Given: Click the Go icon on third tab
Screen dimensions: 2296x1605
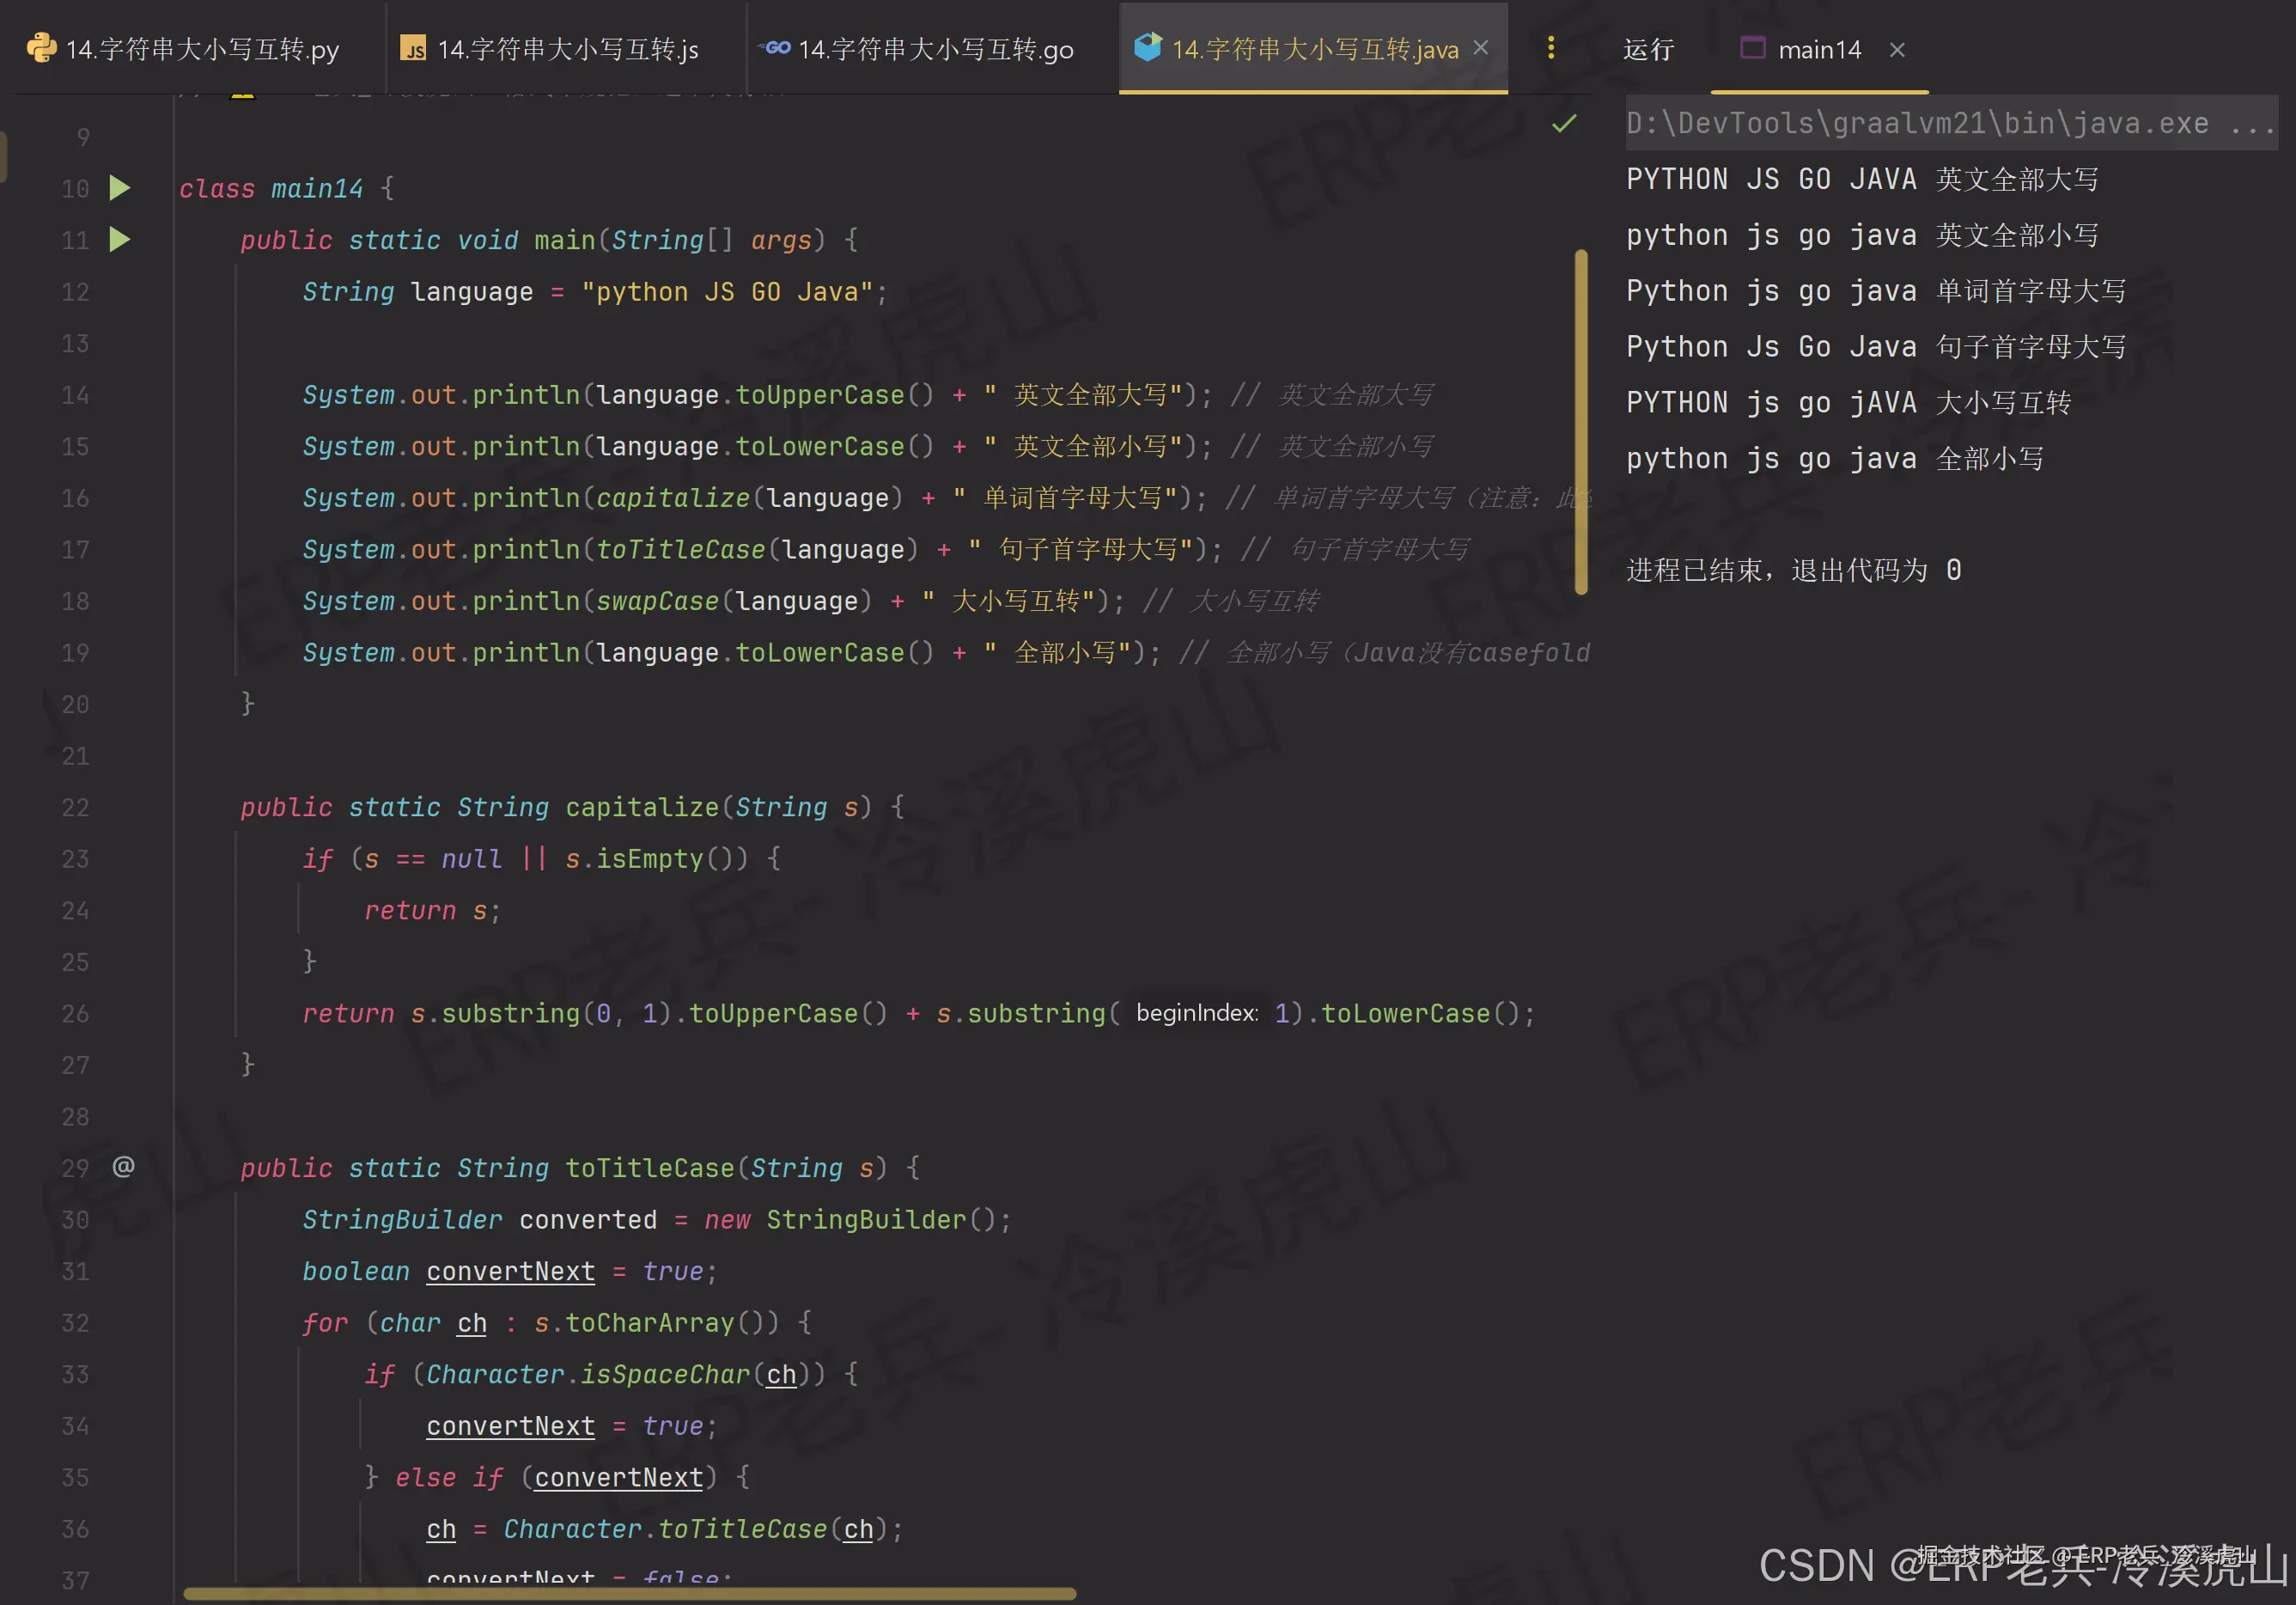Looking at the screenshot, I should (x=775, y=48).
